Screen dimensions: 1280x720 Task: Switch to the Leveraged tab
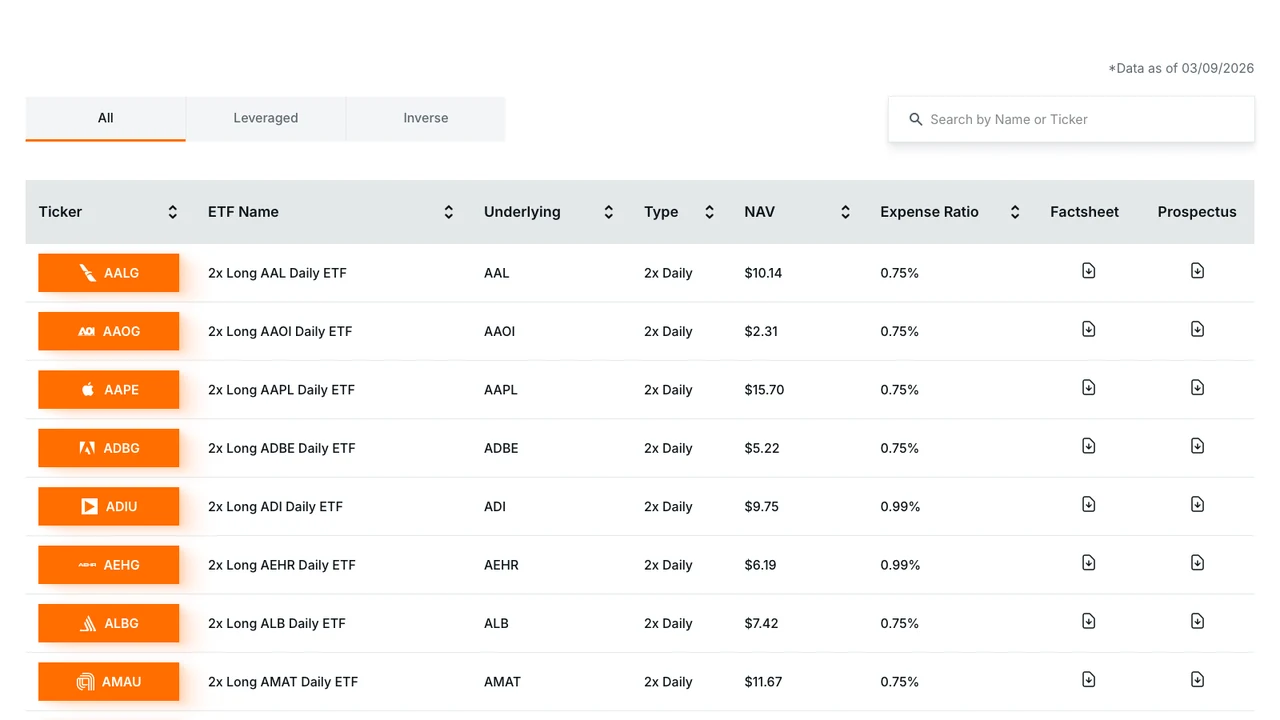(x=265, y=118)
